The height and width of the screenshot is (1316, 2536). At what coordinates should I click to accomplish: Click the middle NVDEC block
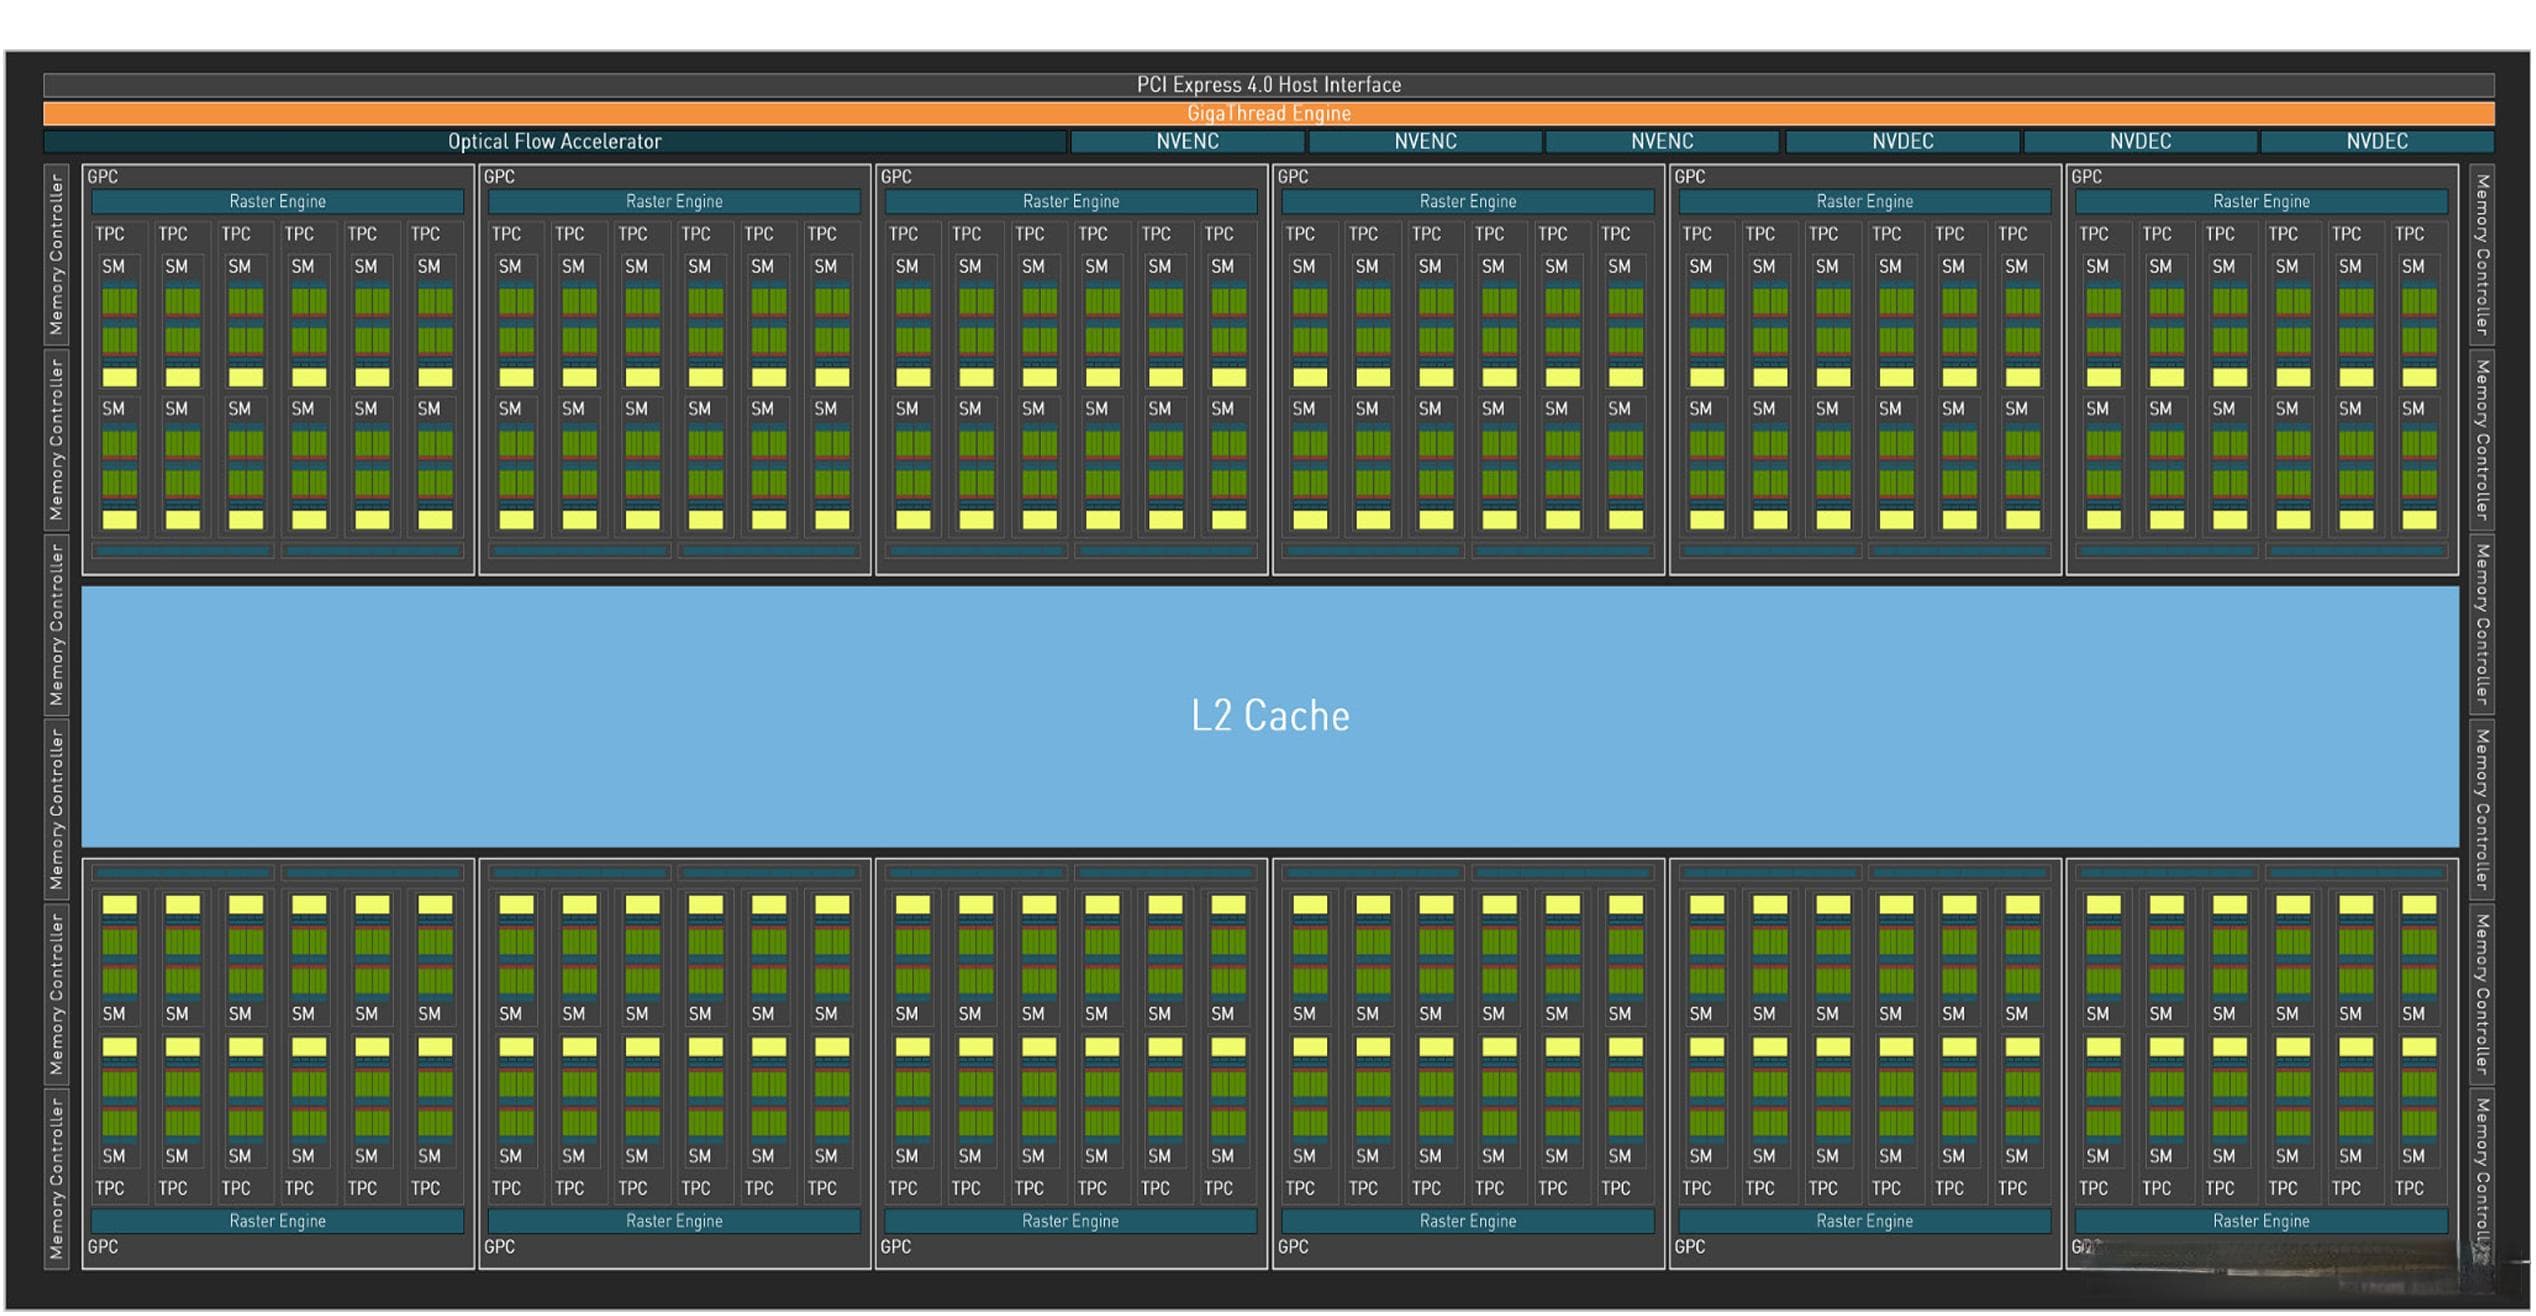click(x=2140, y=141)
